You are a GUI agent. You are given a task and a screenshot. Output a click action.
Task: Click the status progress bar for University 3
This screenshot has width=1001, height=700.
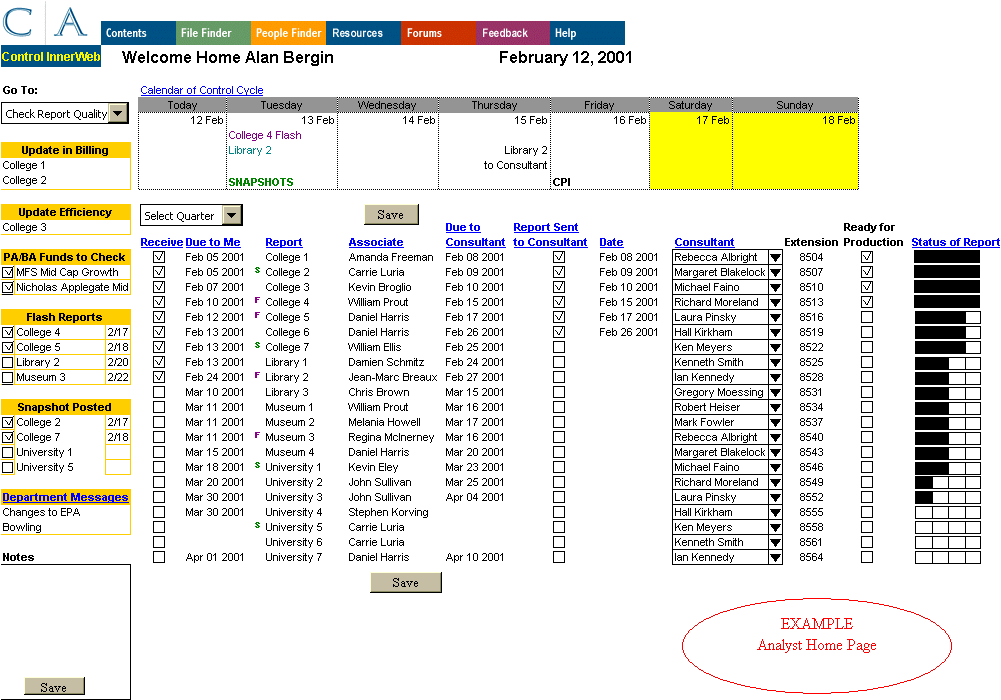[x=947, y=497]
